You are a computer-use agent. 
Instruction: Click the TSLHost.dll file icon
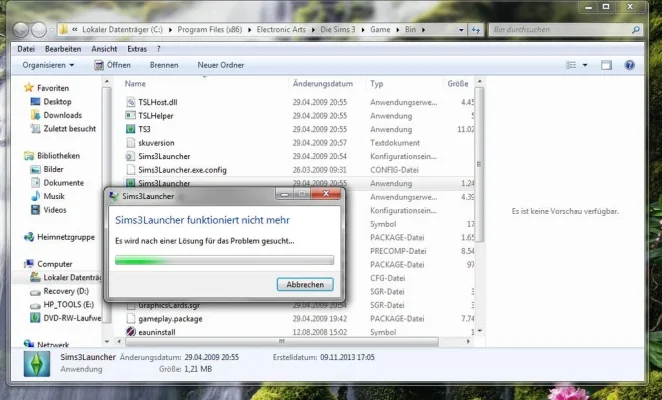click(131, 102)
